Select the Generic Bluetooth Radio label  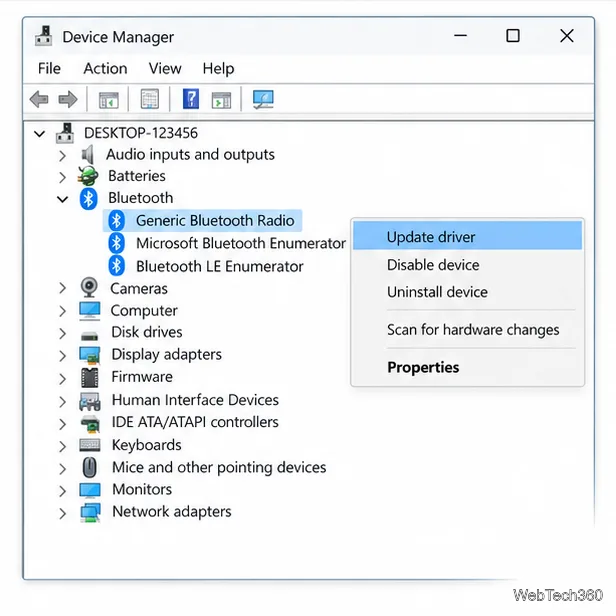(215, 220)
